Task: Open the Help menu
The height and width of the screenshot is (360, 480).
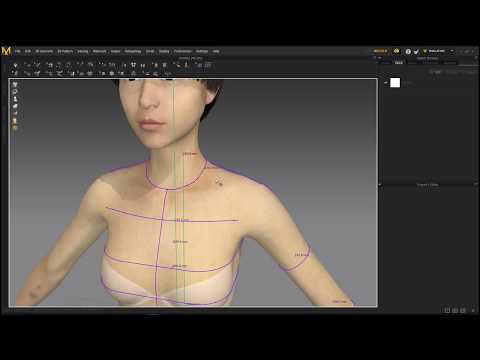Action: 216,51
